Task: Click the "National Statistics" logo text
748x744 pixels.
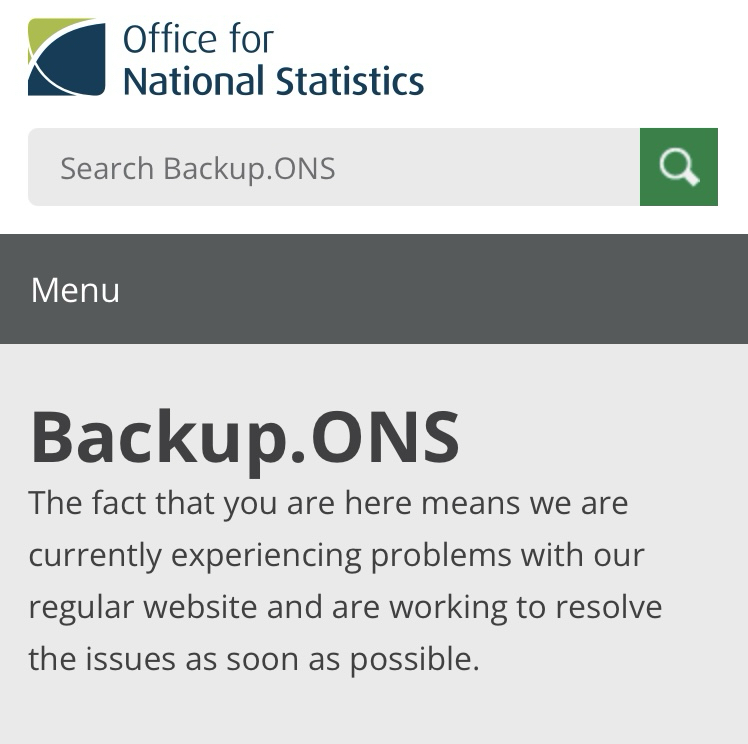Action: [x=273, y=80]
